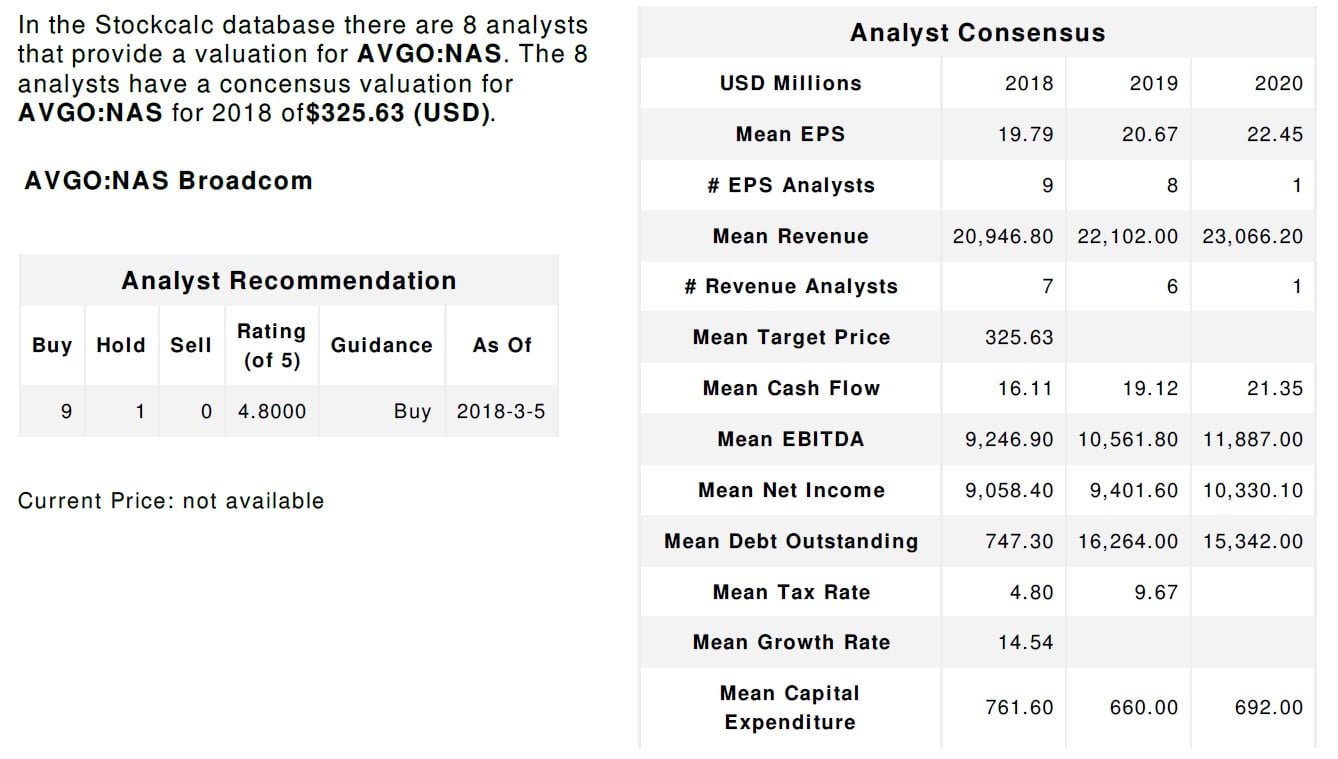Click the Analyst Consensus table heading
This screenshot has height=759, width=1338.
[977, 33]
